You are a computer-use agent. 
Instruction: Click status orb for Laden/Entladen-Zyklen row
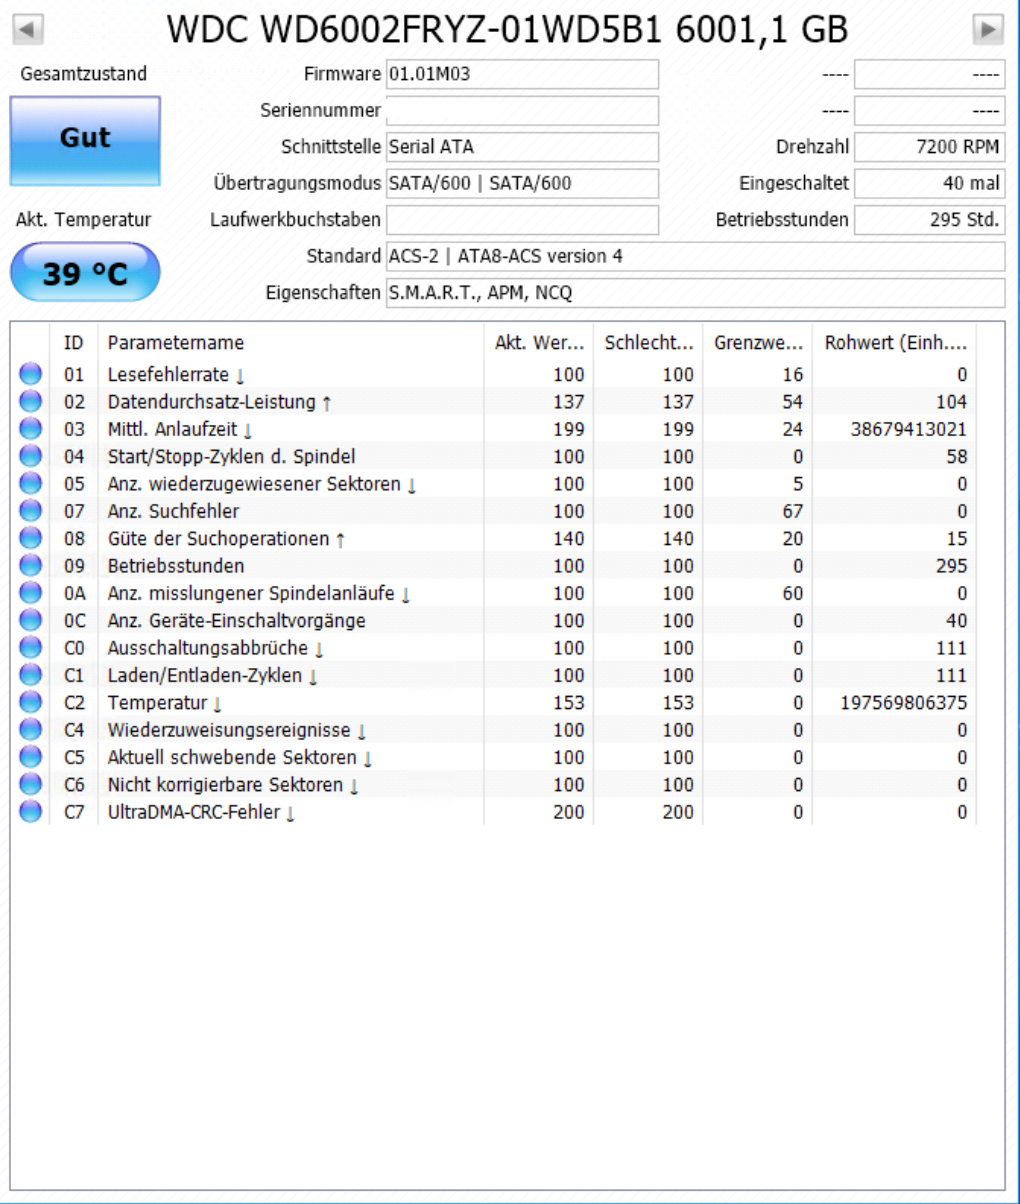(x=31, y=675)
